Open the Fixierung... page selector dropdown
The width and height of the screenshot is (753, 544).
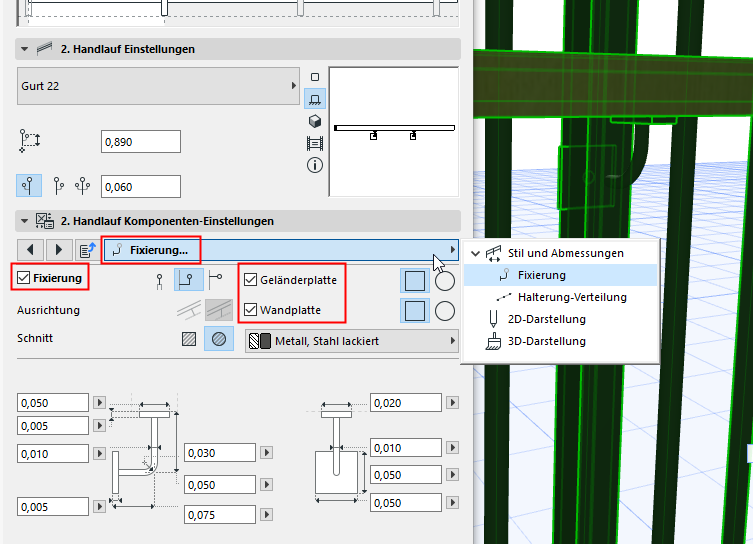click(281, 250)
